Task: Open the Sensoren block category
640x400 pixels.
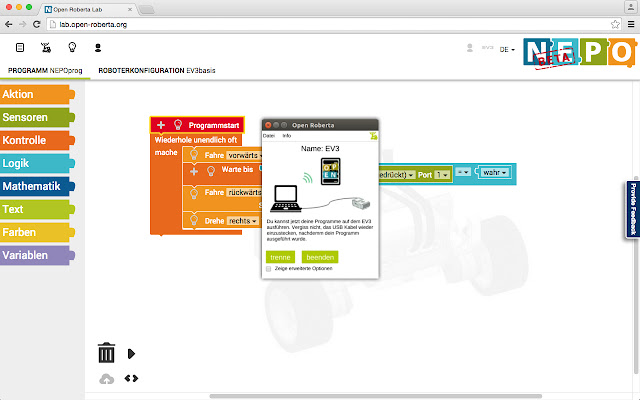Action: tap(37, 117)
